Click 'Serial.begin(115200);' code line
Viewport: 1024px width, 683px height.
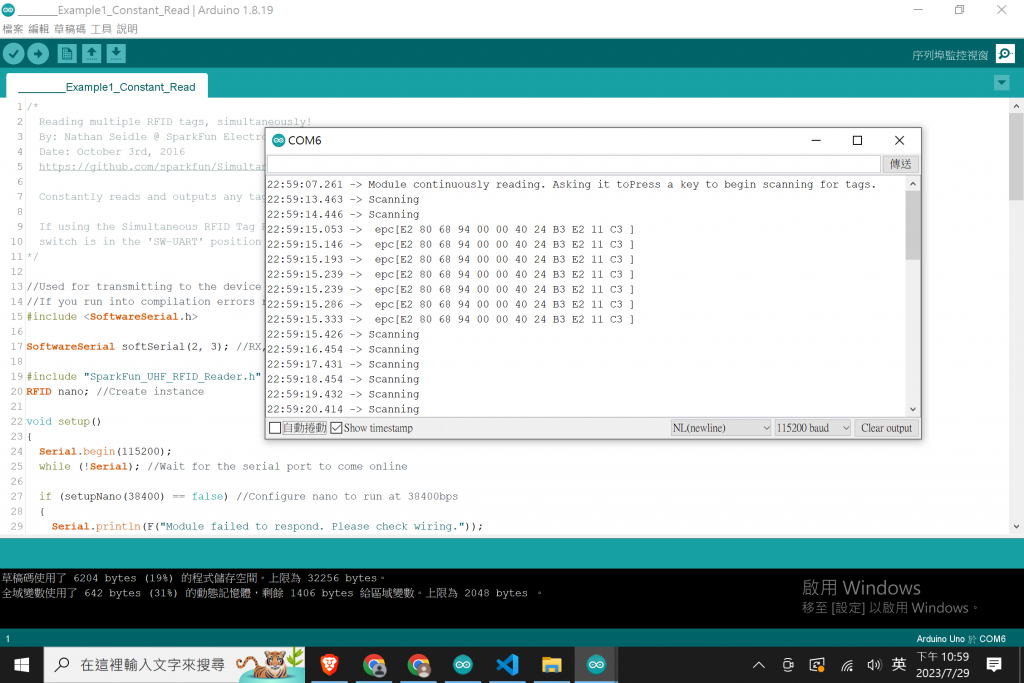105,452
